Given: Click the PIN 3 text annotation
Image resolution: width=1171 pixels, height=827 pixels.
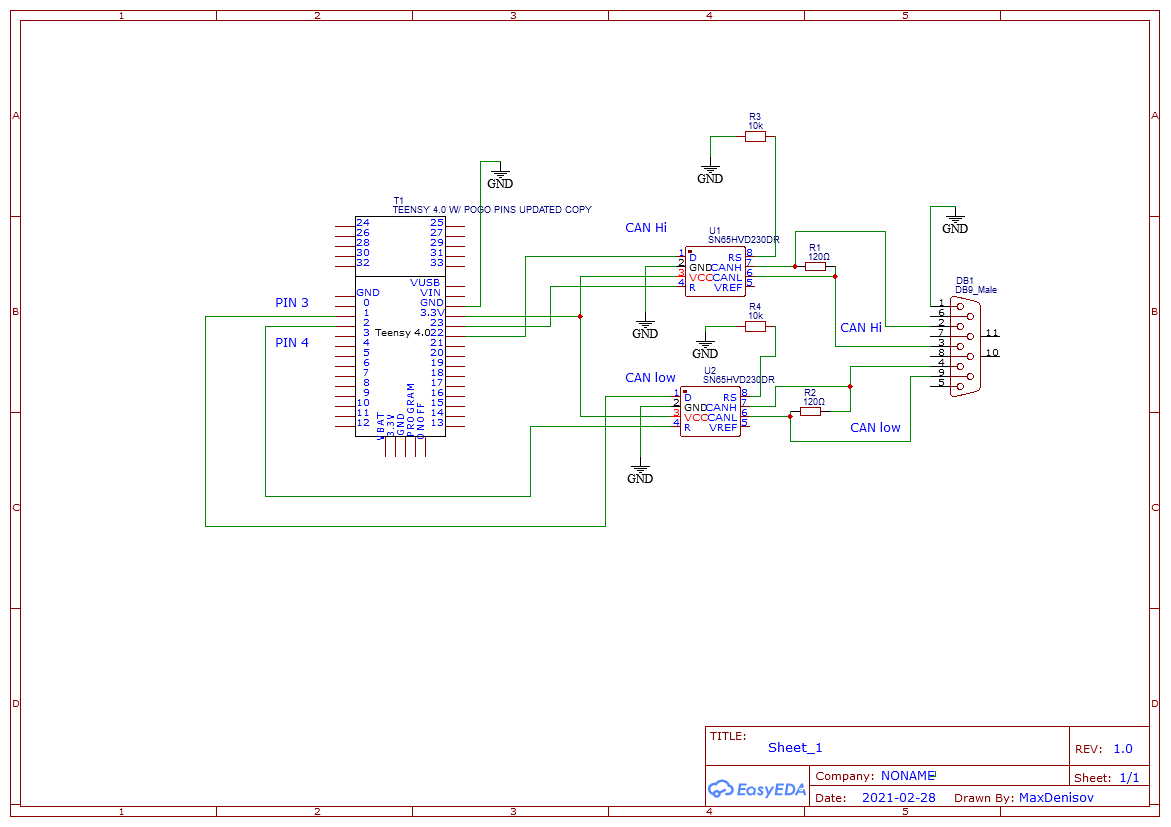Looking at the screenshot, I should tap(291, 303).
